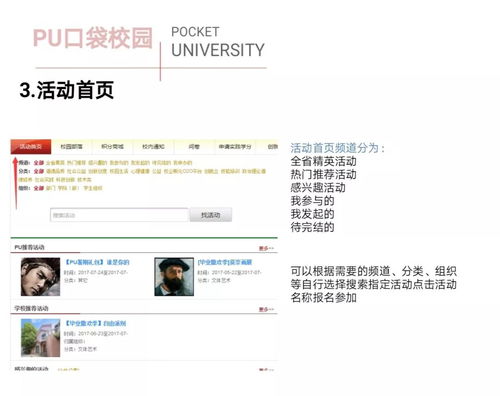Open the dark-haired man portrait thumbnail
500x396 pixels.
[41, 277]
